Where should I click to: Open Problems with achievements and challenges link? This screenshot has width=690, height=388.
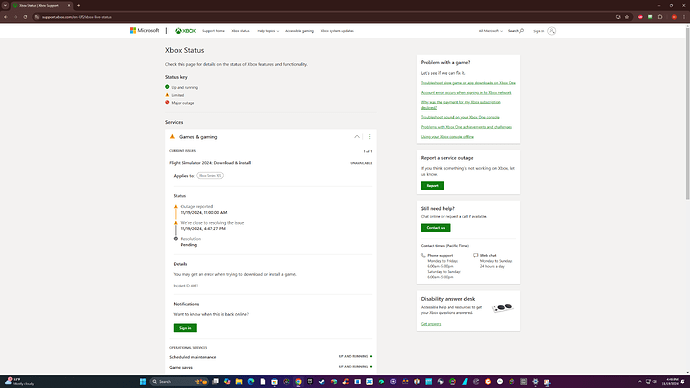(x=466, y=127)
